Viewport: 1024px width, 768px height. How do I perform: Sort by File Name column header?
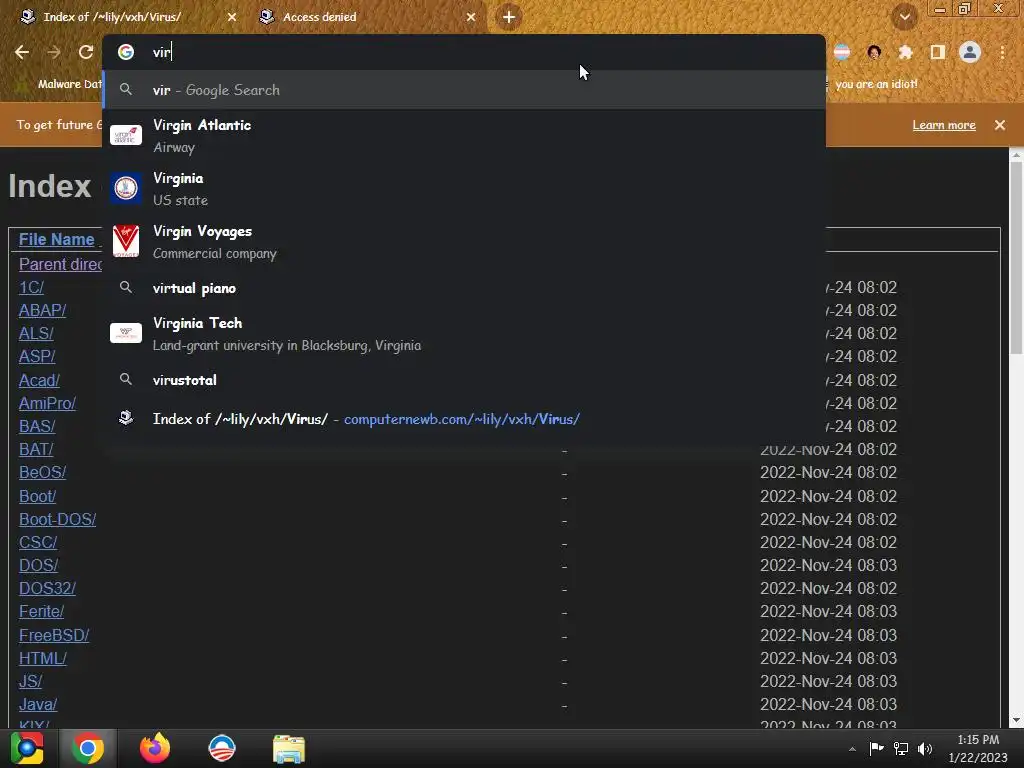57,240
